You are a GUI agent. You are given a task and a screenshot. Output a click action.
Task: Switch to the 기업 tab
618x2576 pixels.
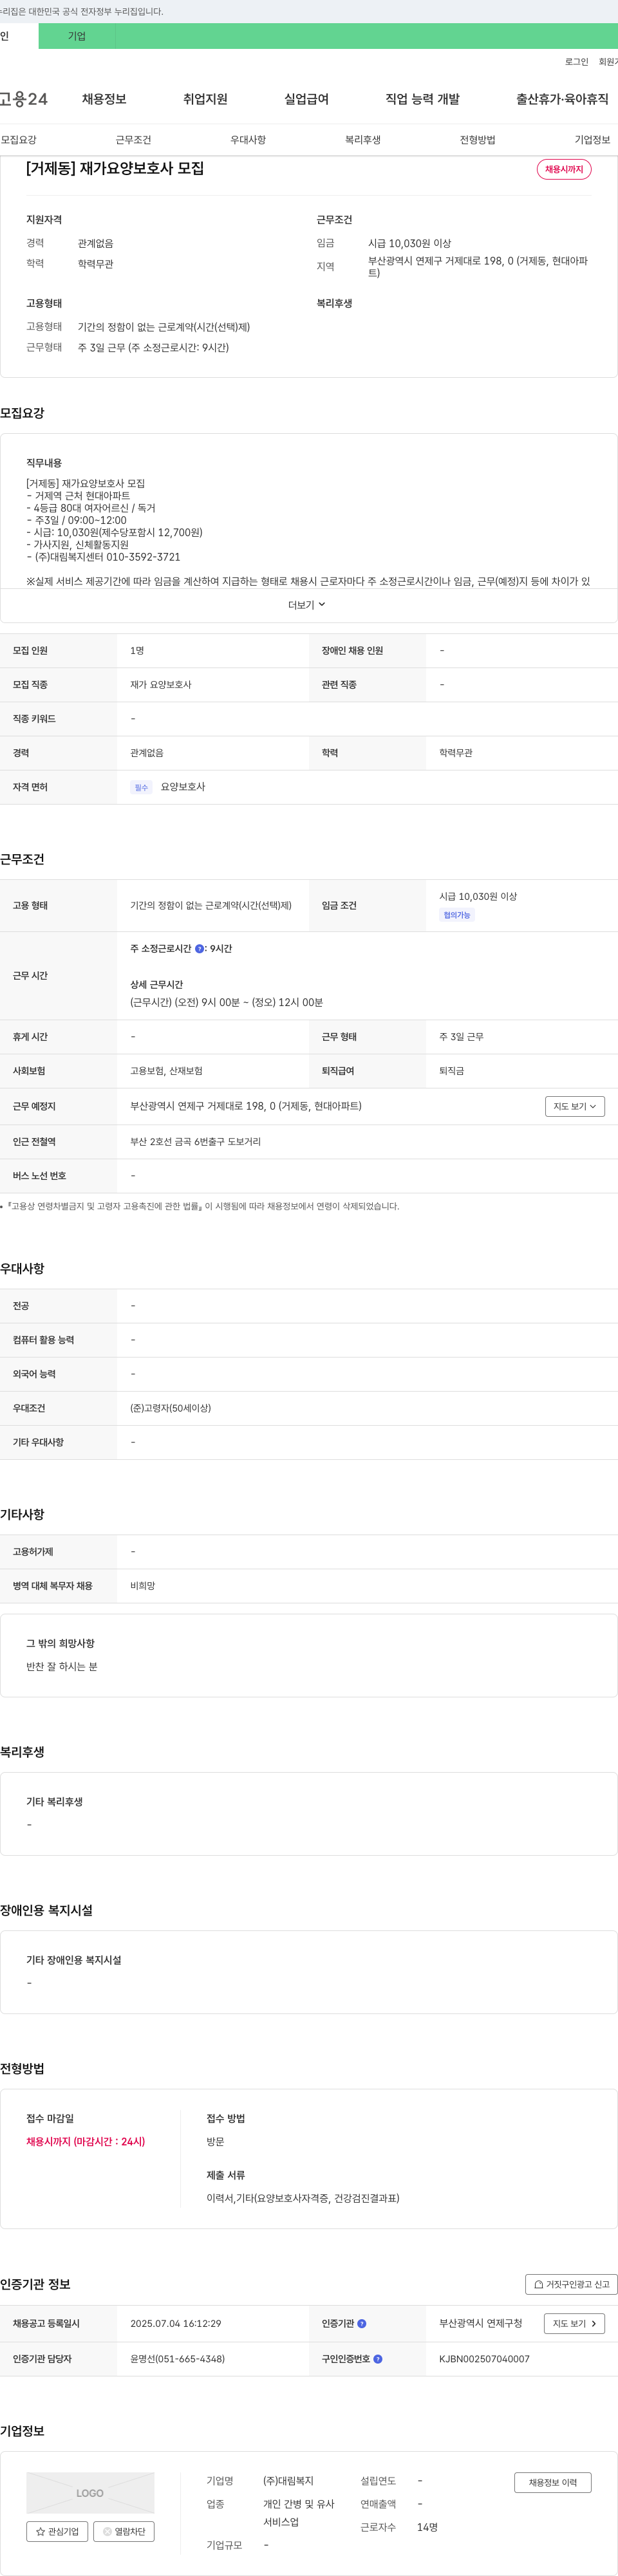(x=77, y=36)
